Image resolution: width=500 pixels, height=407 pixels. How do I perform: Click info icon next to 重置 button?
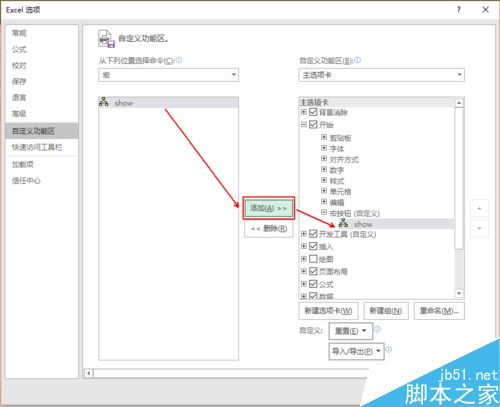[377, 329]
